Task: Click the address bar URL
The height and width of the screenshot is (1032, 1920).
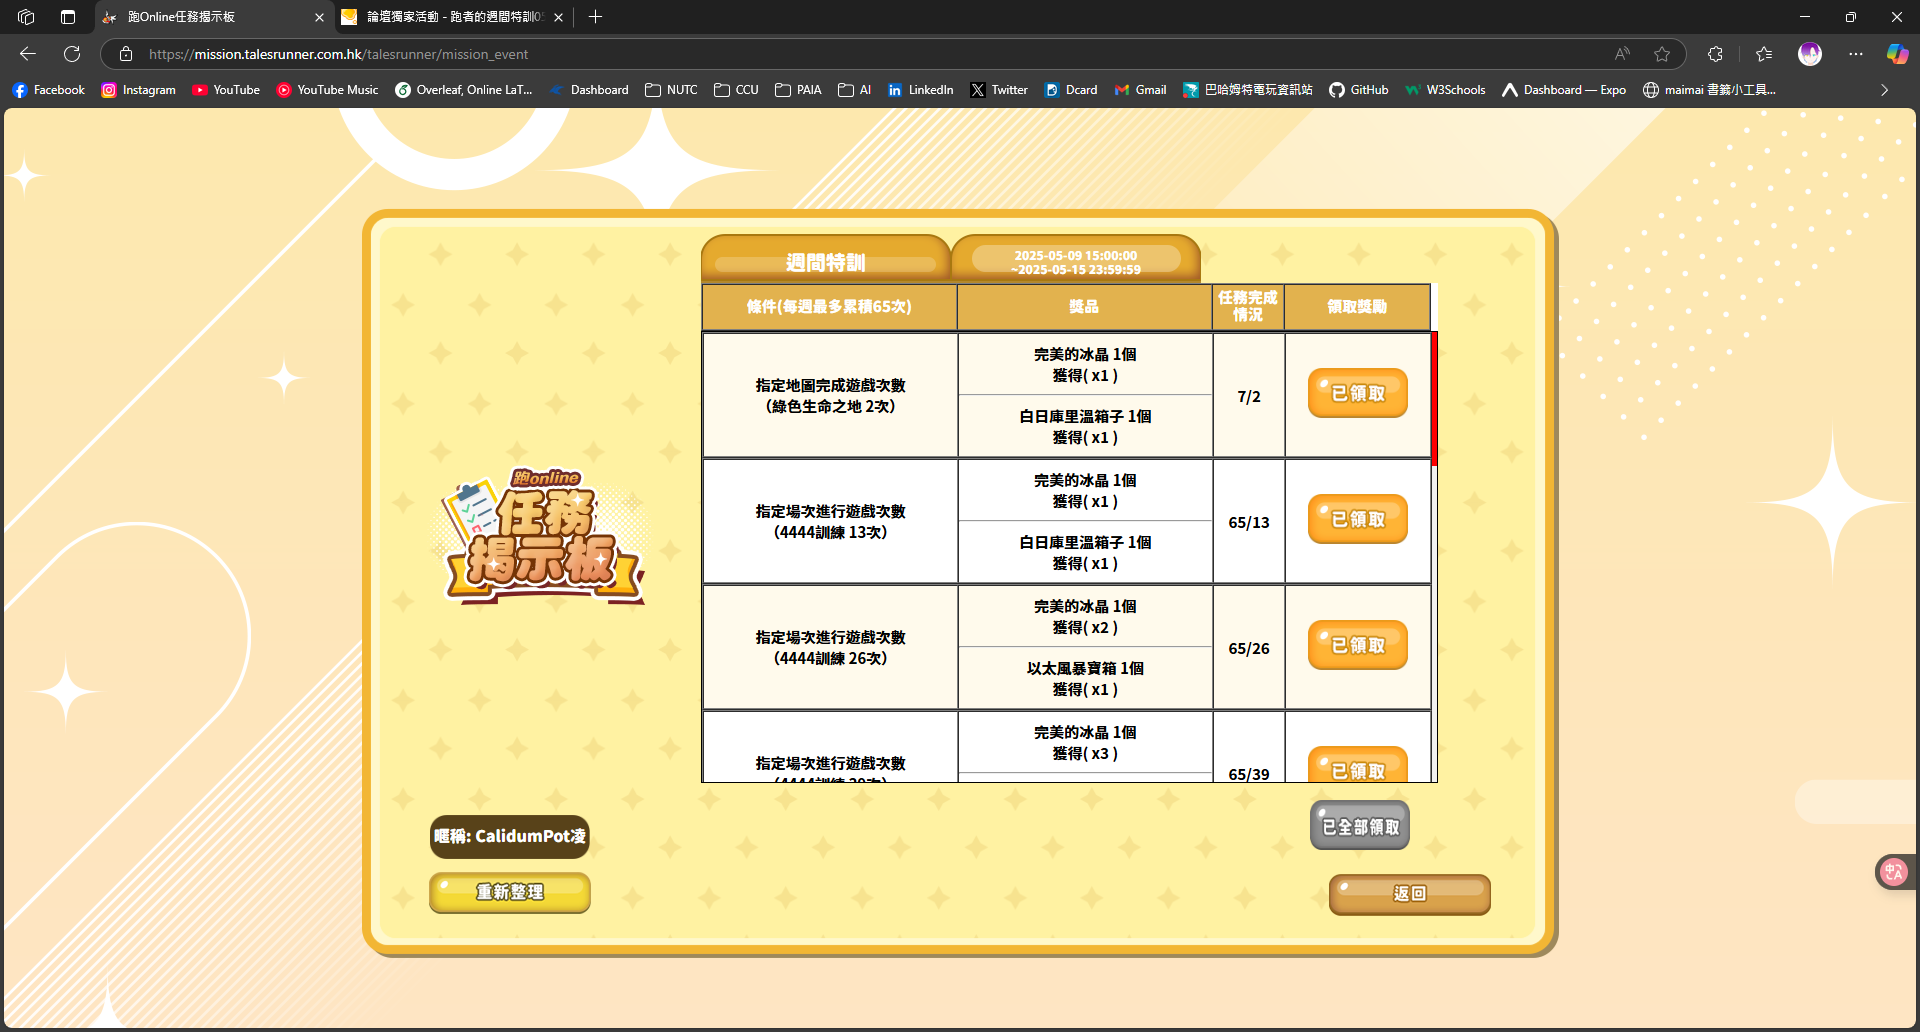Action: 338,54
